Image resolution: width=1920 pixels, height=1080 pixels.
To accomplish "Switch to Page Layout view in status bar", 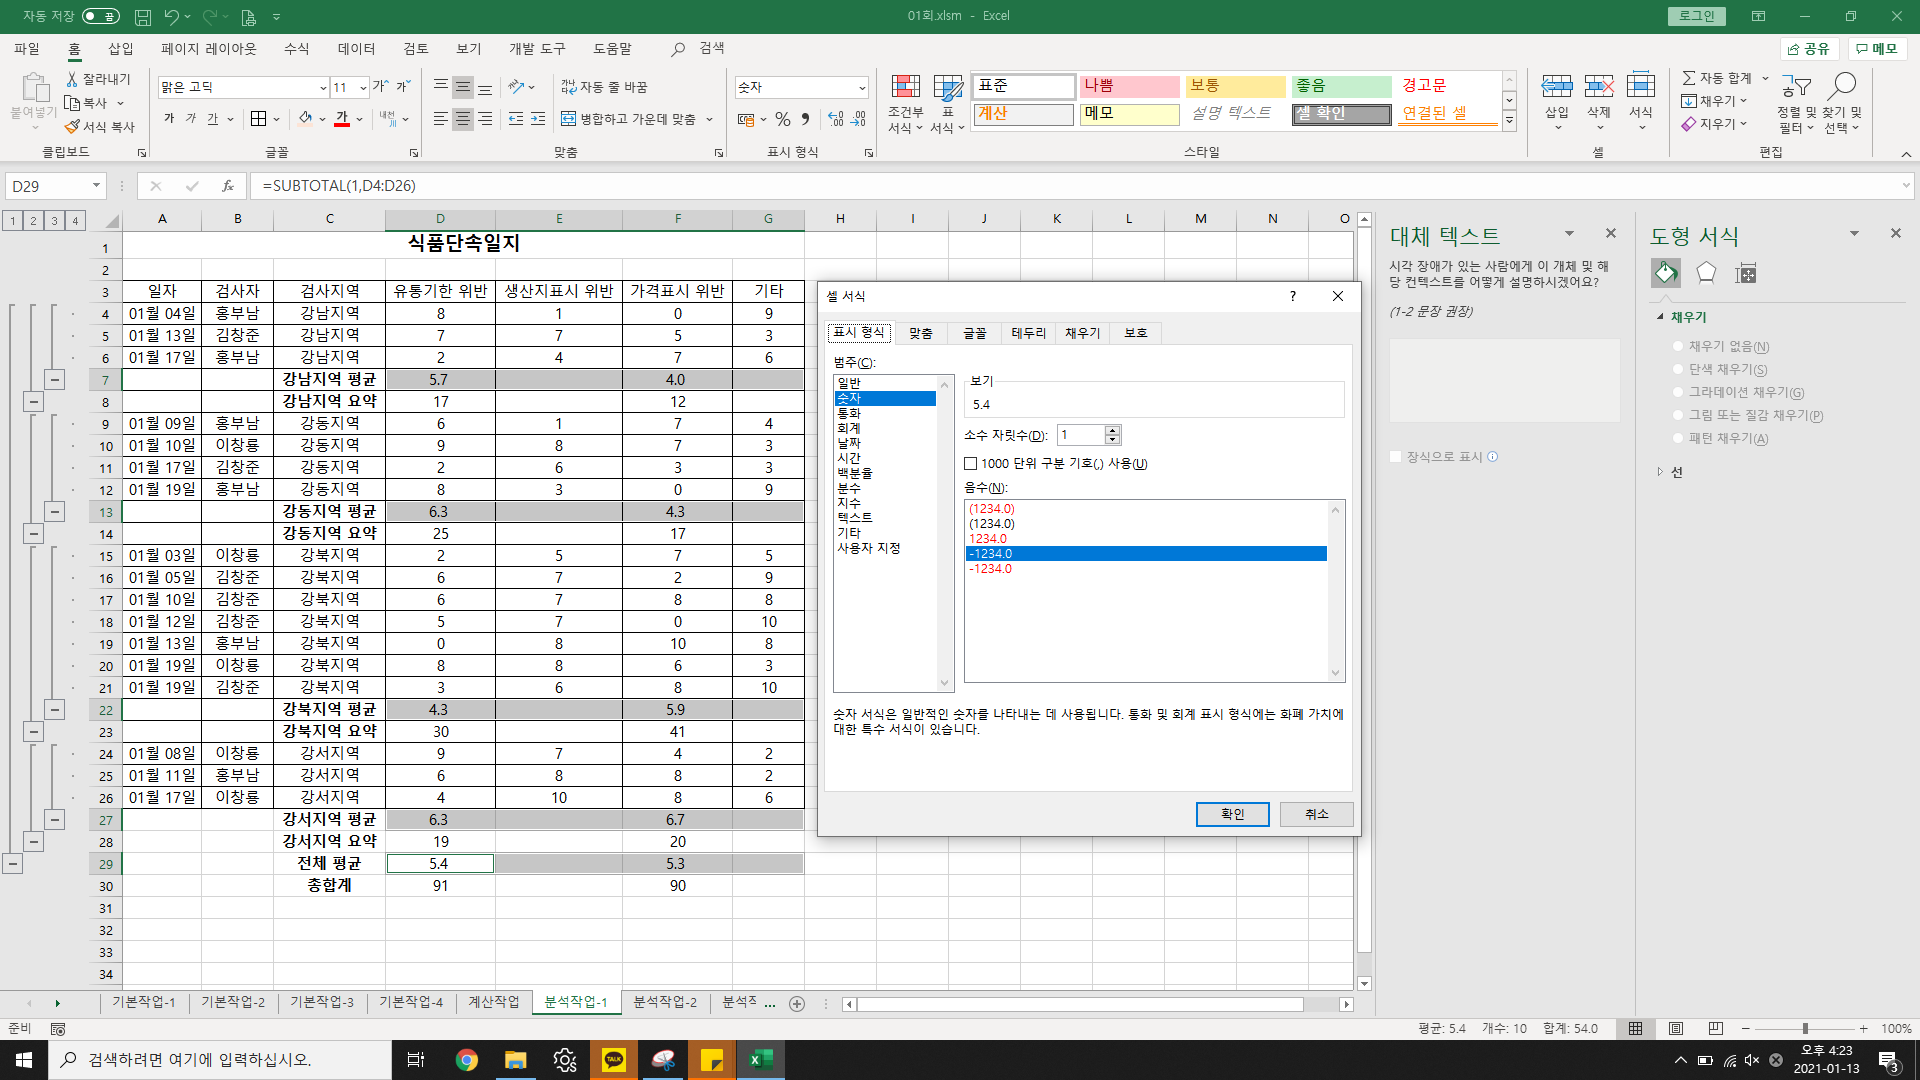I will tap(1676, 1028).
